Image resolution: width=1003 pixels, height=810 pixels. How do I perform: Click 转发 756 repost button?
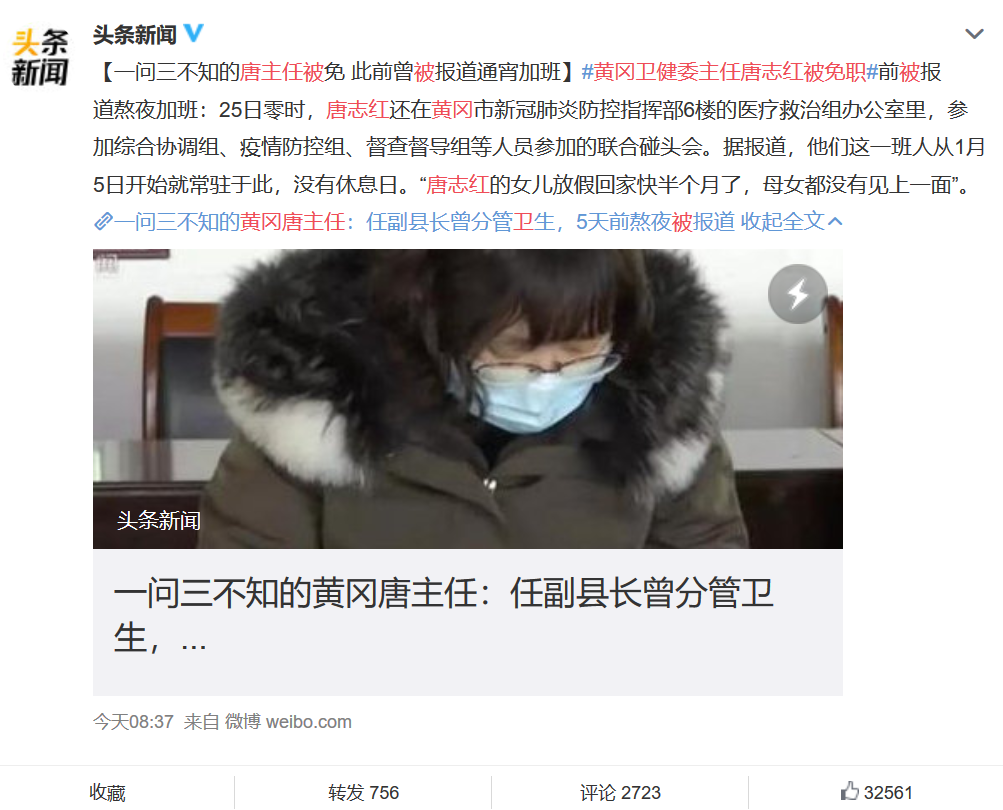363,793
